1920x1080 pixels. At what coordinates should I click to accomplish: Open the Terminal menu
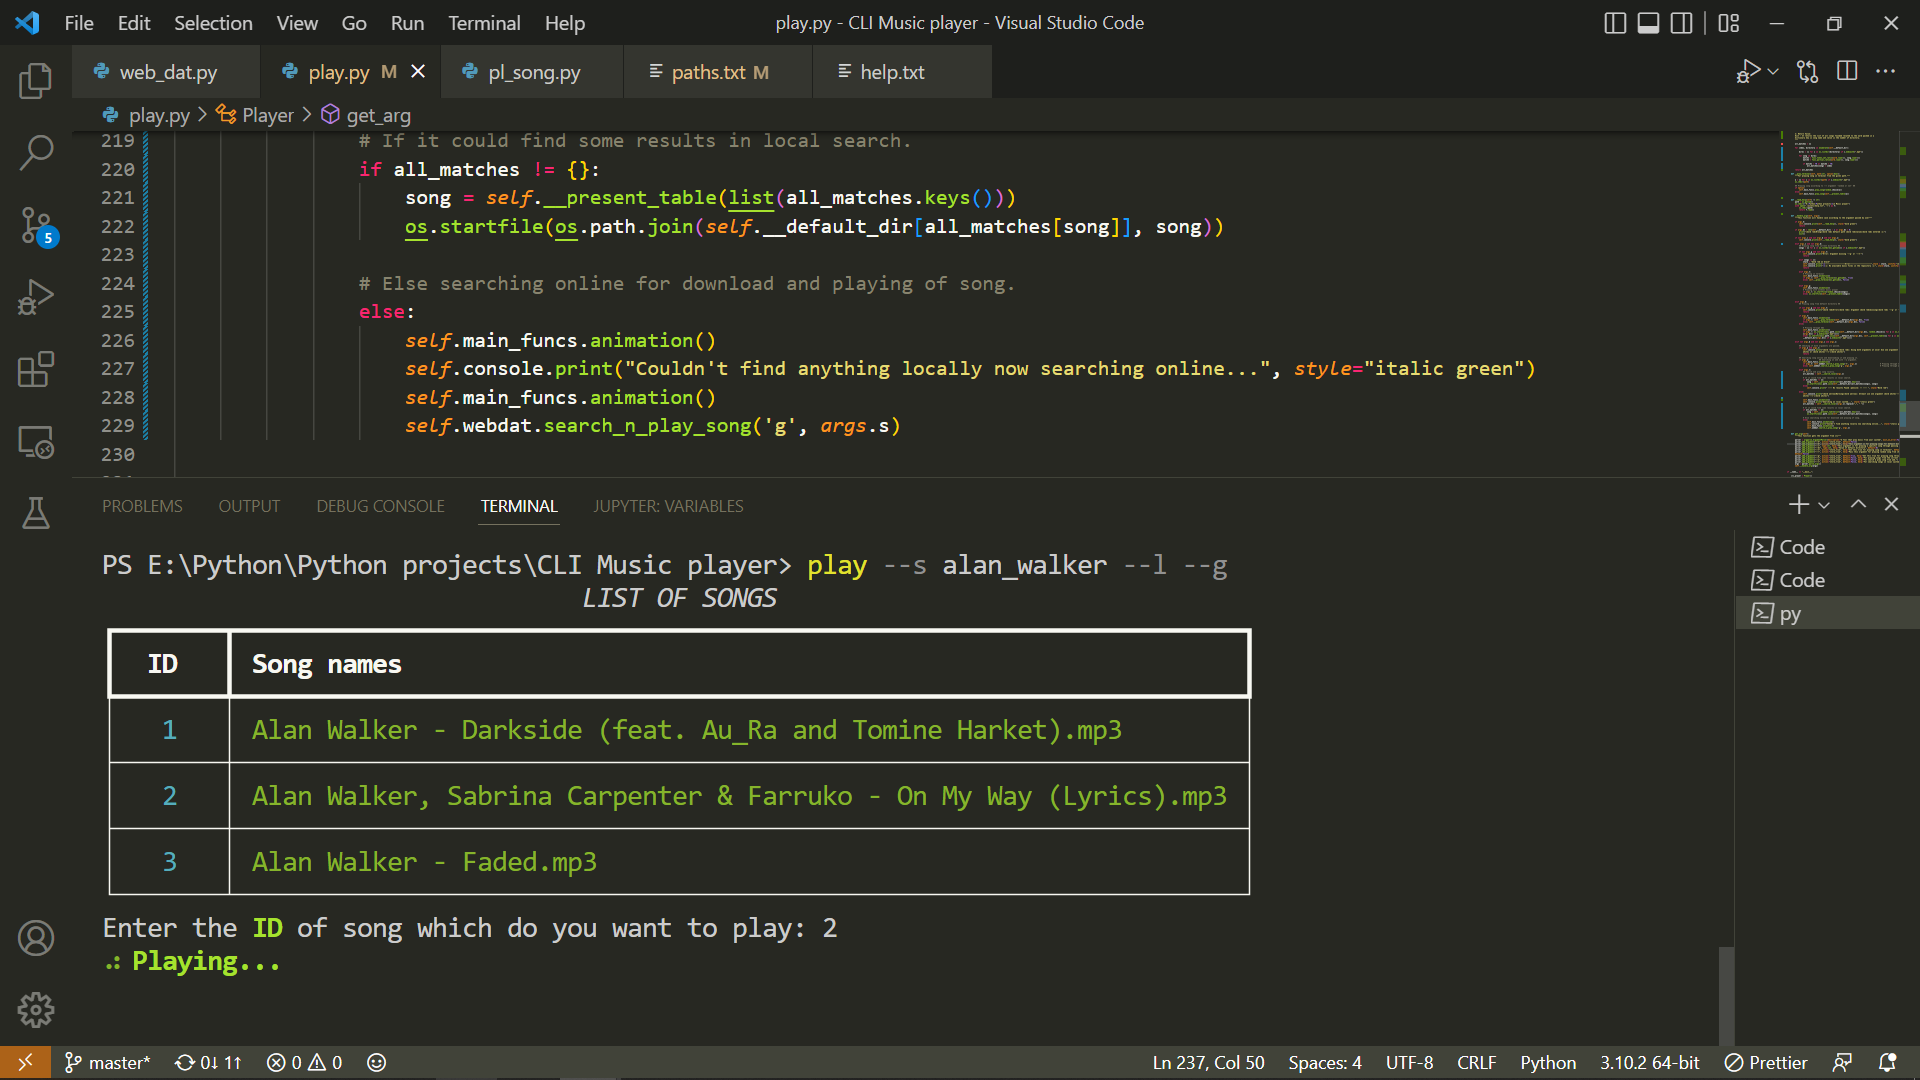click(483, 23)
